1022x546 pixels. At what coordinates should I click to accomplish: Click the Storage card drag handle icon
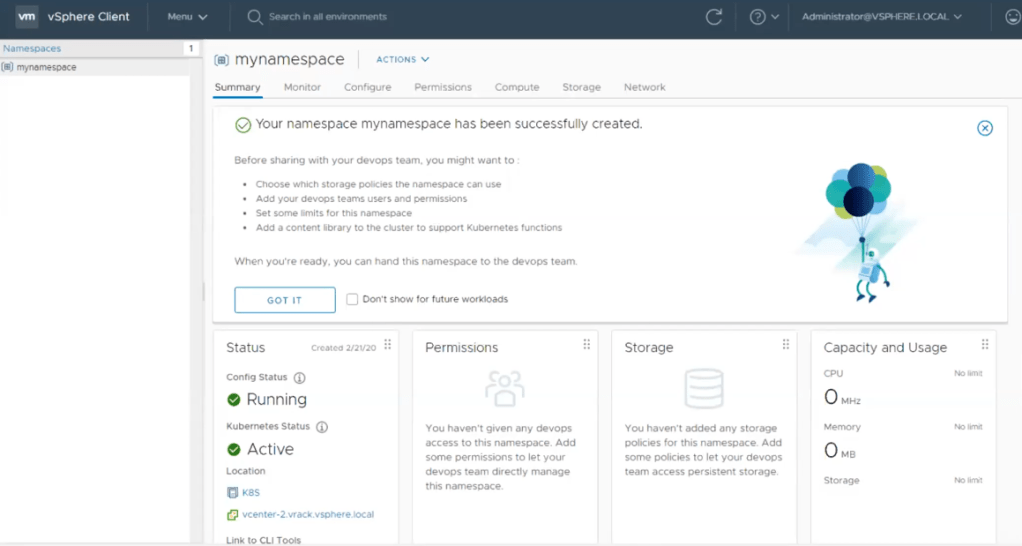[786, 345]
